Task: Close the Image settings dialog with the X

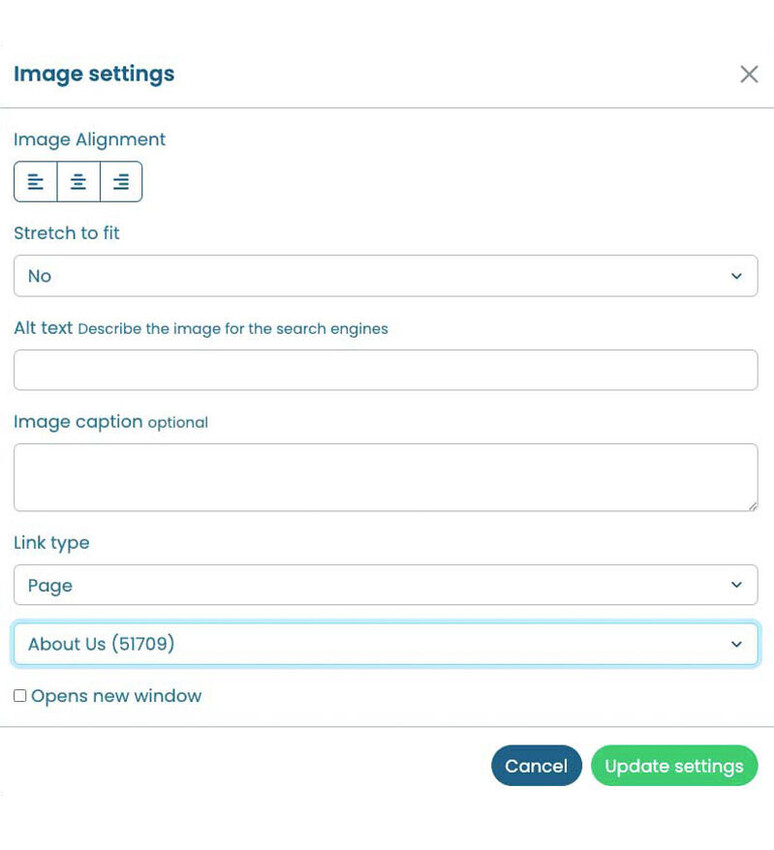Action: pos(749,73)
